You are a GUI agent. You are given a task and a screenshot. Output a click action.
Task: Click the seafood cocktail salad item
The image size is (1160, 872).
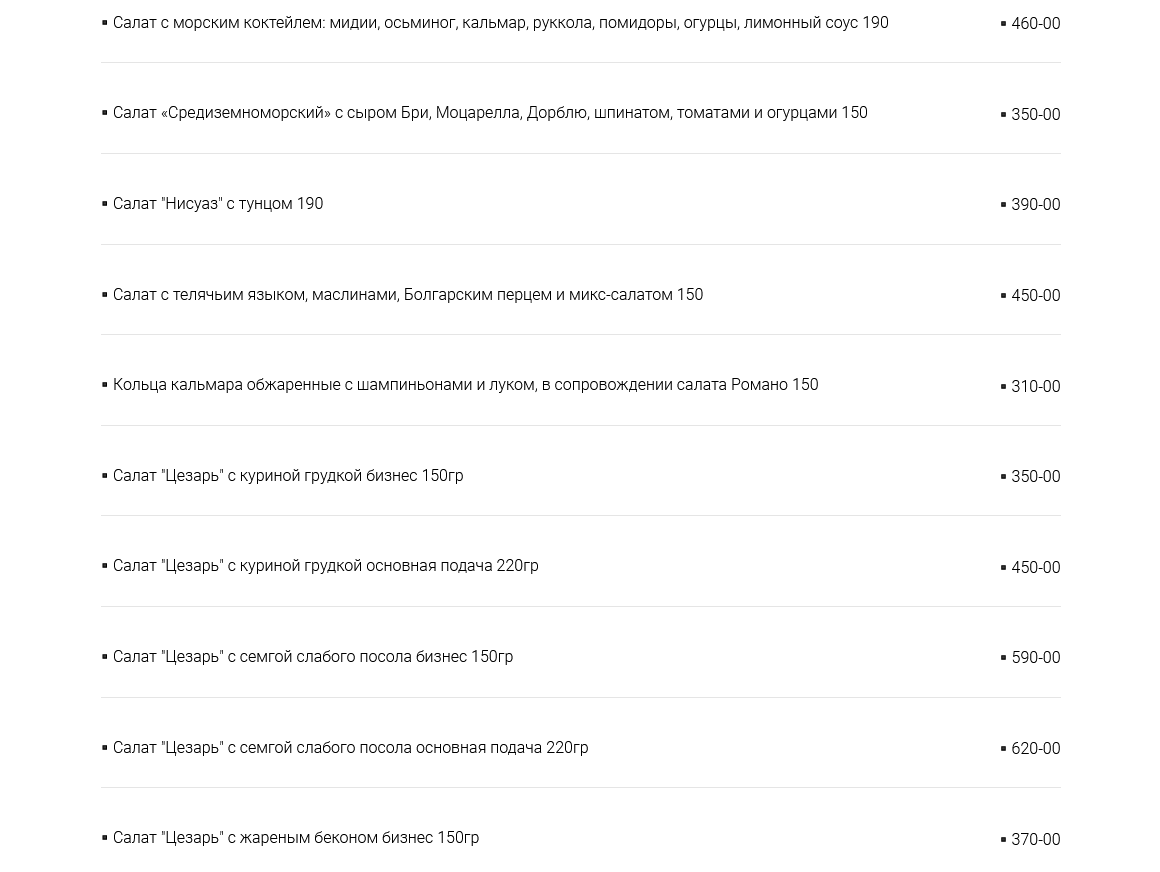500,23
